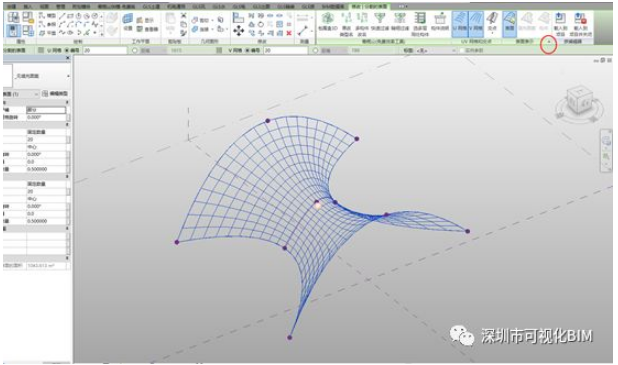Click the Show work plane button
Viewport: 618px width, 365px height.
(145, 20)
